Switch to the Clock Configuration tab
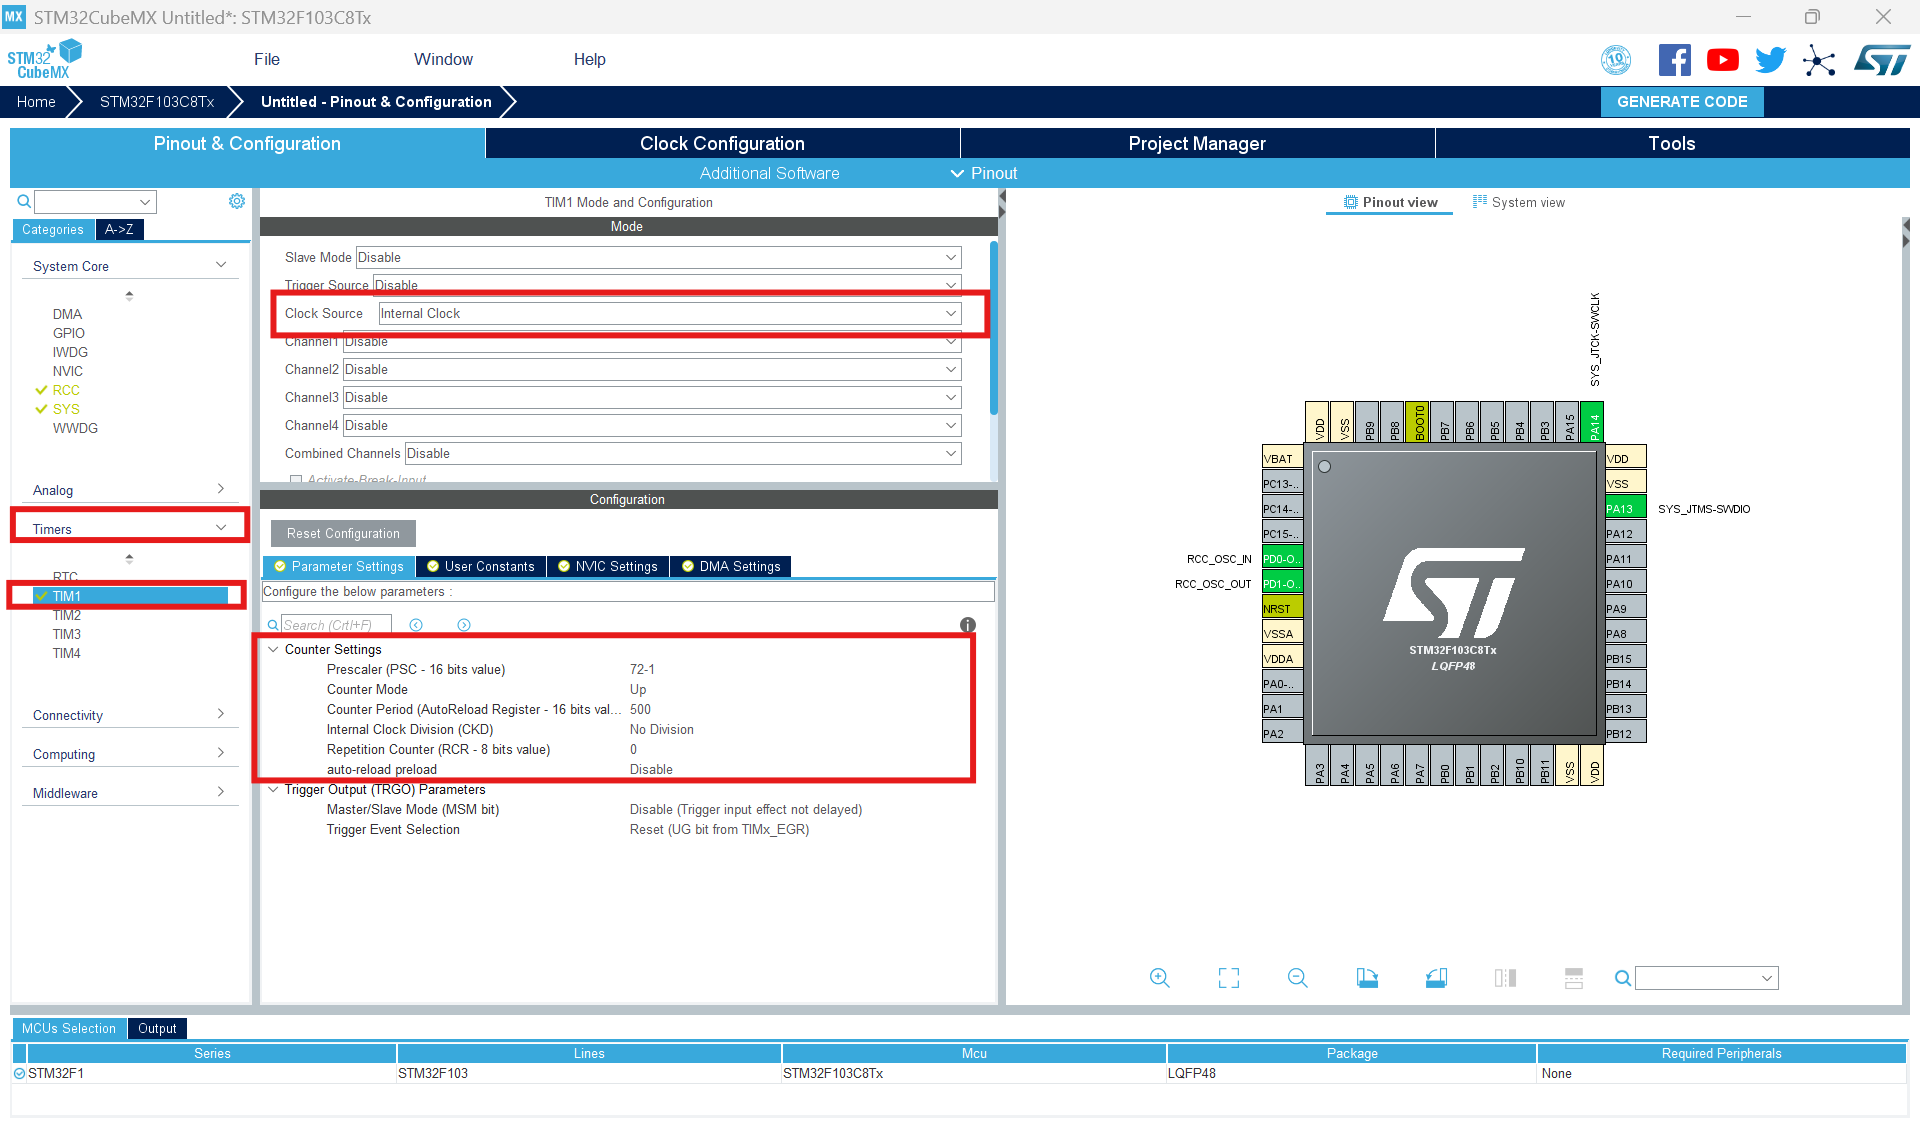Viewport: 1920px width, 1128px height. pos(722,143)
